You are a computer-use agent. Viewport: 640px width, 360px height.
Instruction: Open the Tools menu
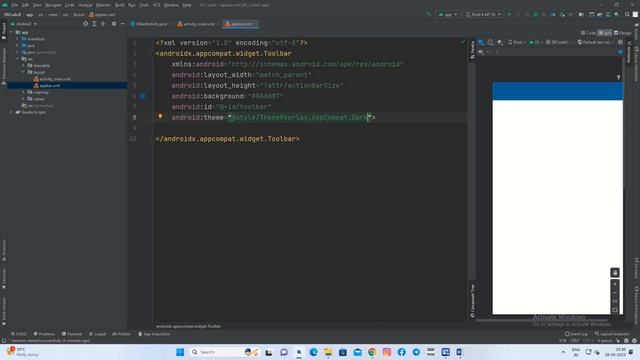click(x=144, y=5)
